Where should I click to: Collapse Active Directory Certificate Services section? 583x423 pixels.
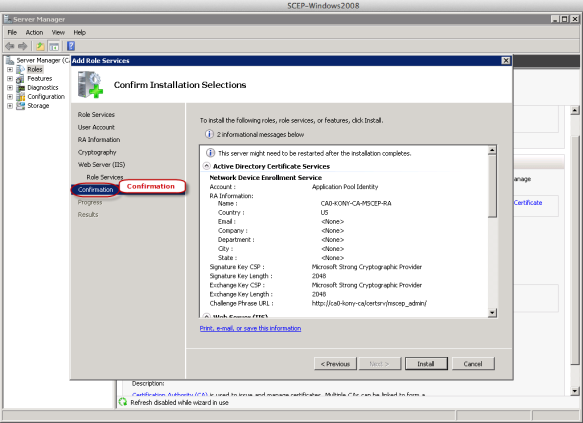[206, 166]
